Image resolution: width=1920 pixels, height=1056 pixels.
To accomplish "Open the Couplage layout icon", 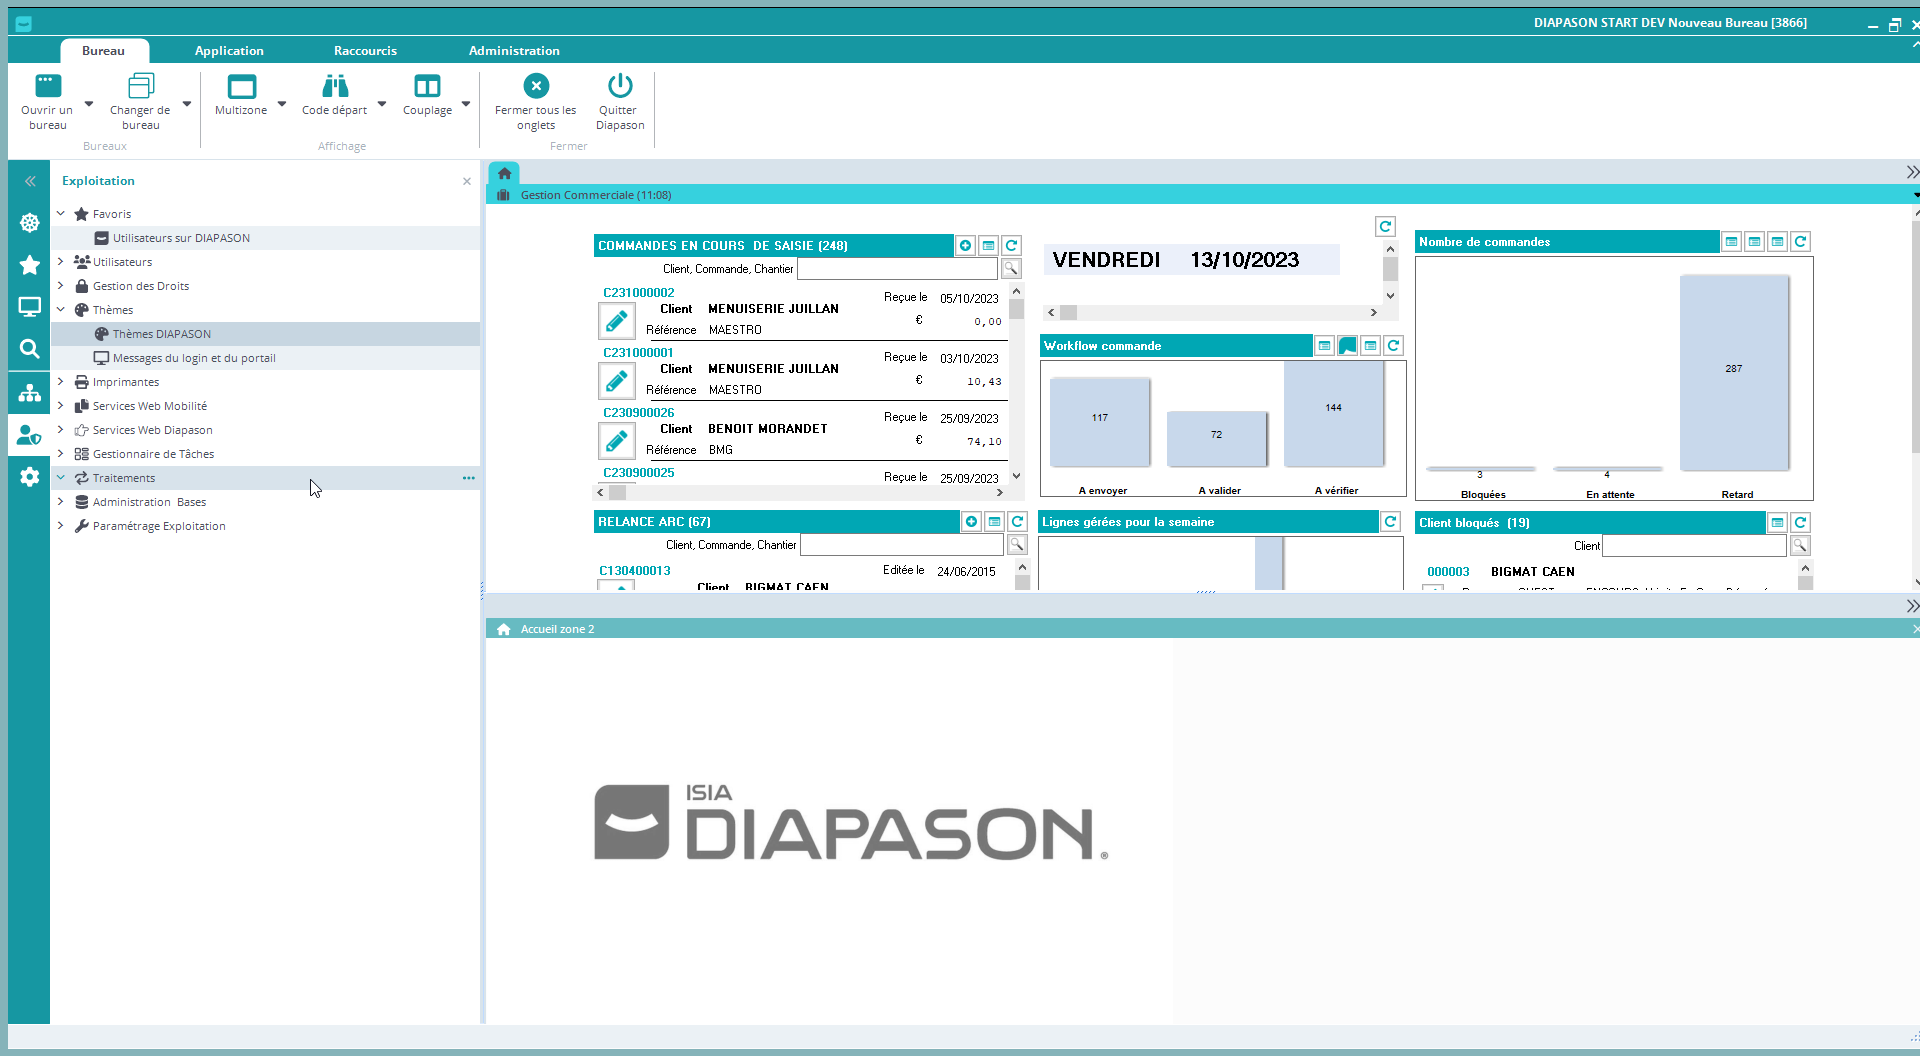I will 427,87.
